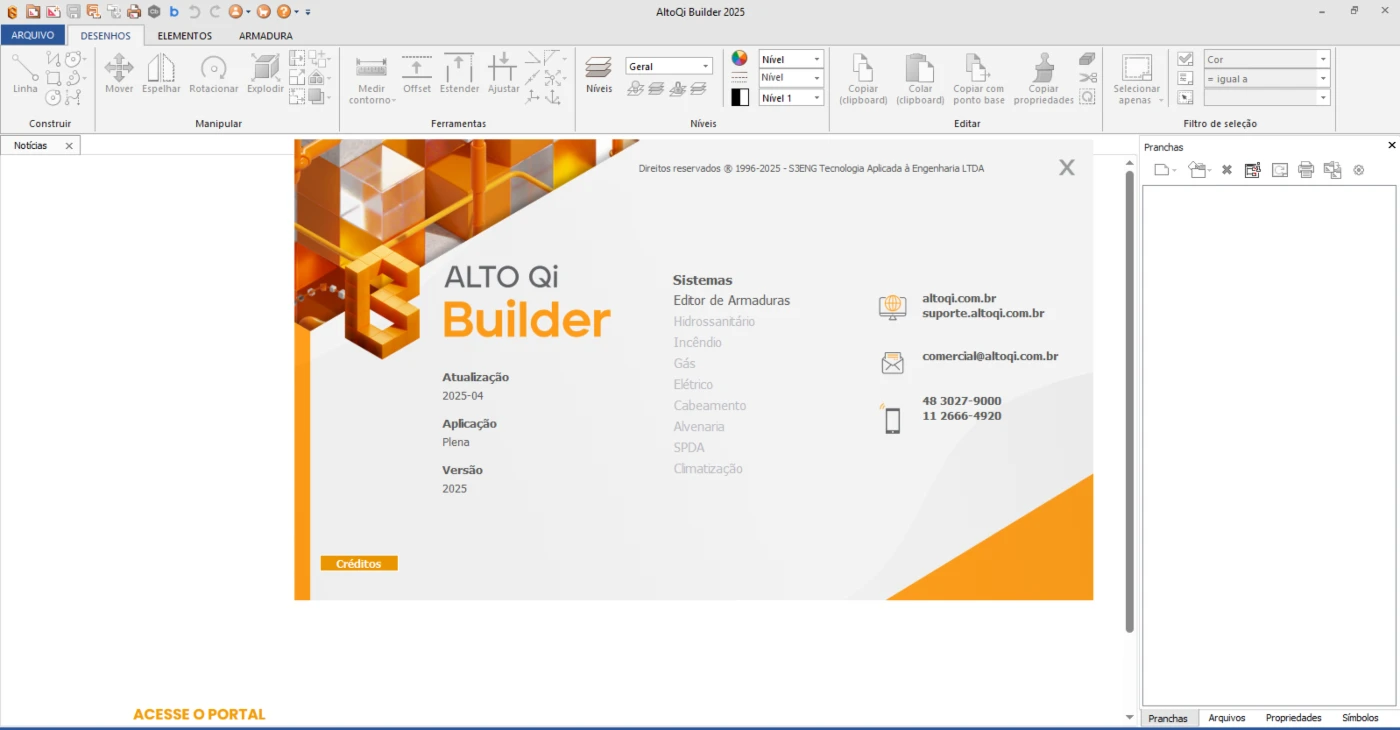The height and width of the screenshot is (730, 1400).
Task: Click the Pranchas properties window icon
Action: pyautogui.click(x=1252, y=170)
